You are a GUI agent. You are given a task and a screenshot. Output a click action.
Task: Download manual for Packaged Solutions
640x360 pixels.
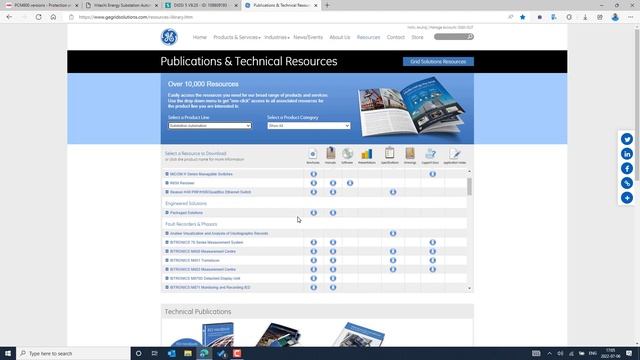point(333,213)
